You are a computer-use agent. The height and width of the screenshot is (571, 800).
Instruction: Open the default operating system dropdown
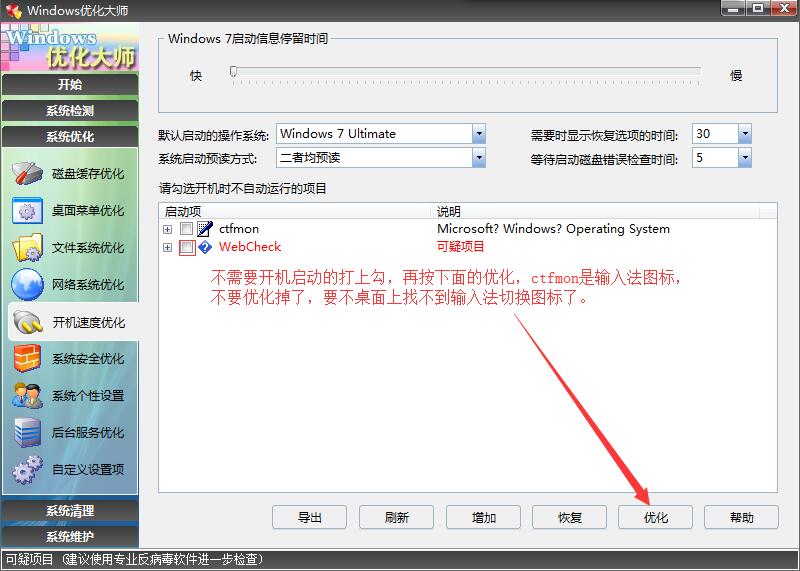479,134
